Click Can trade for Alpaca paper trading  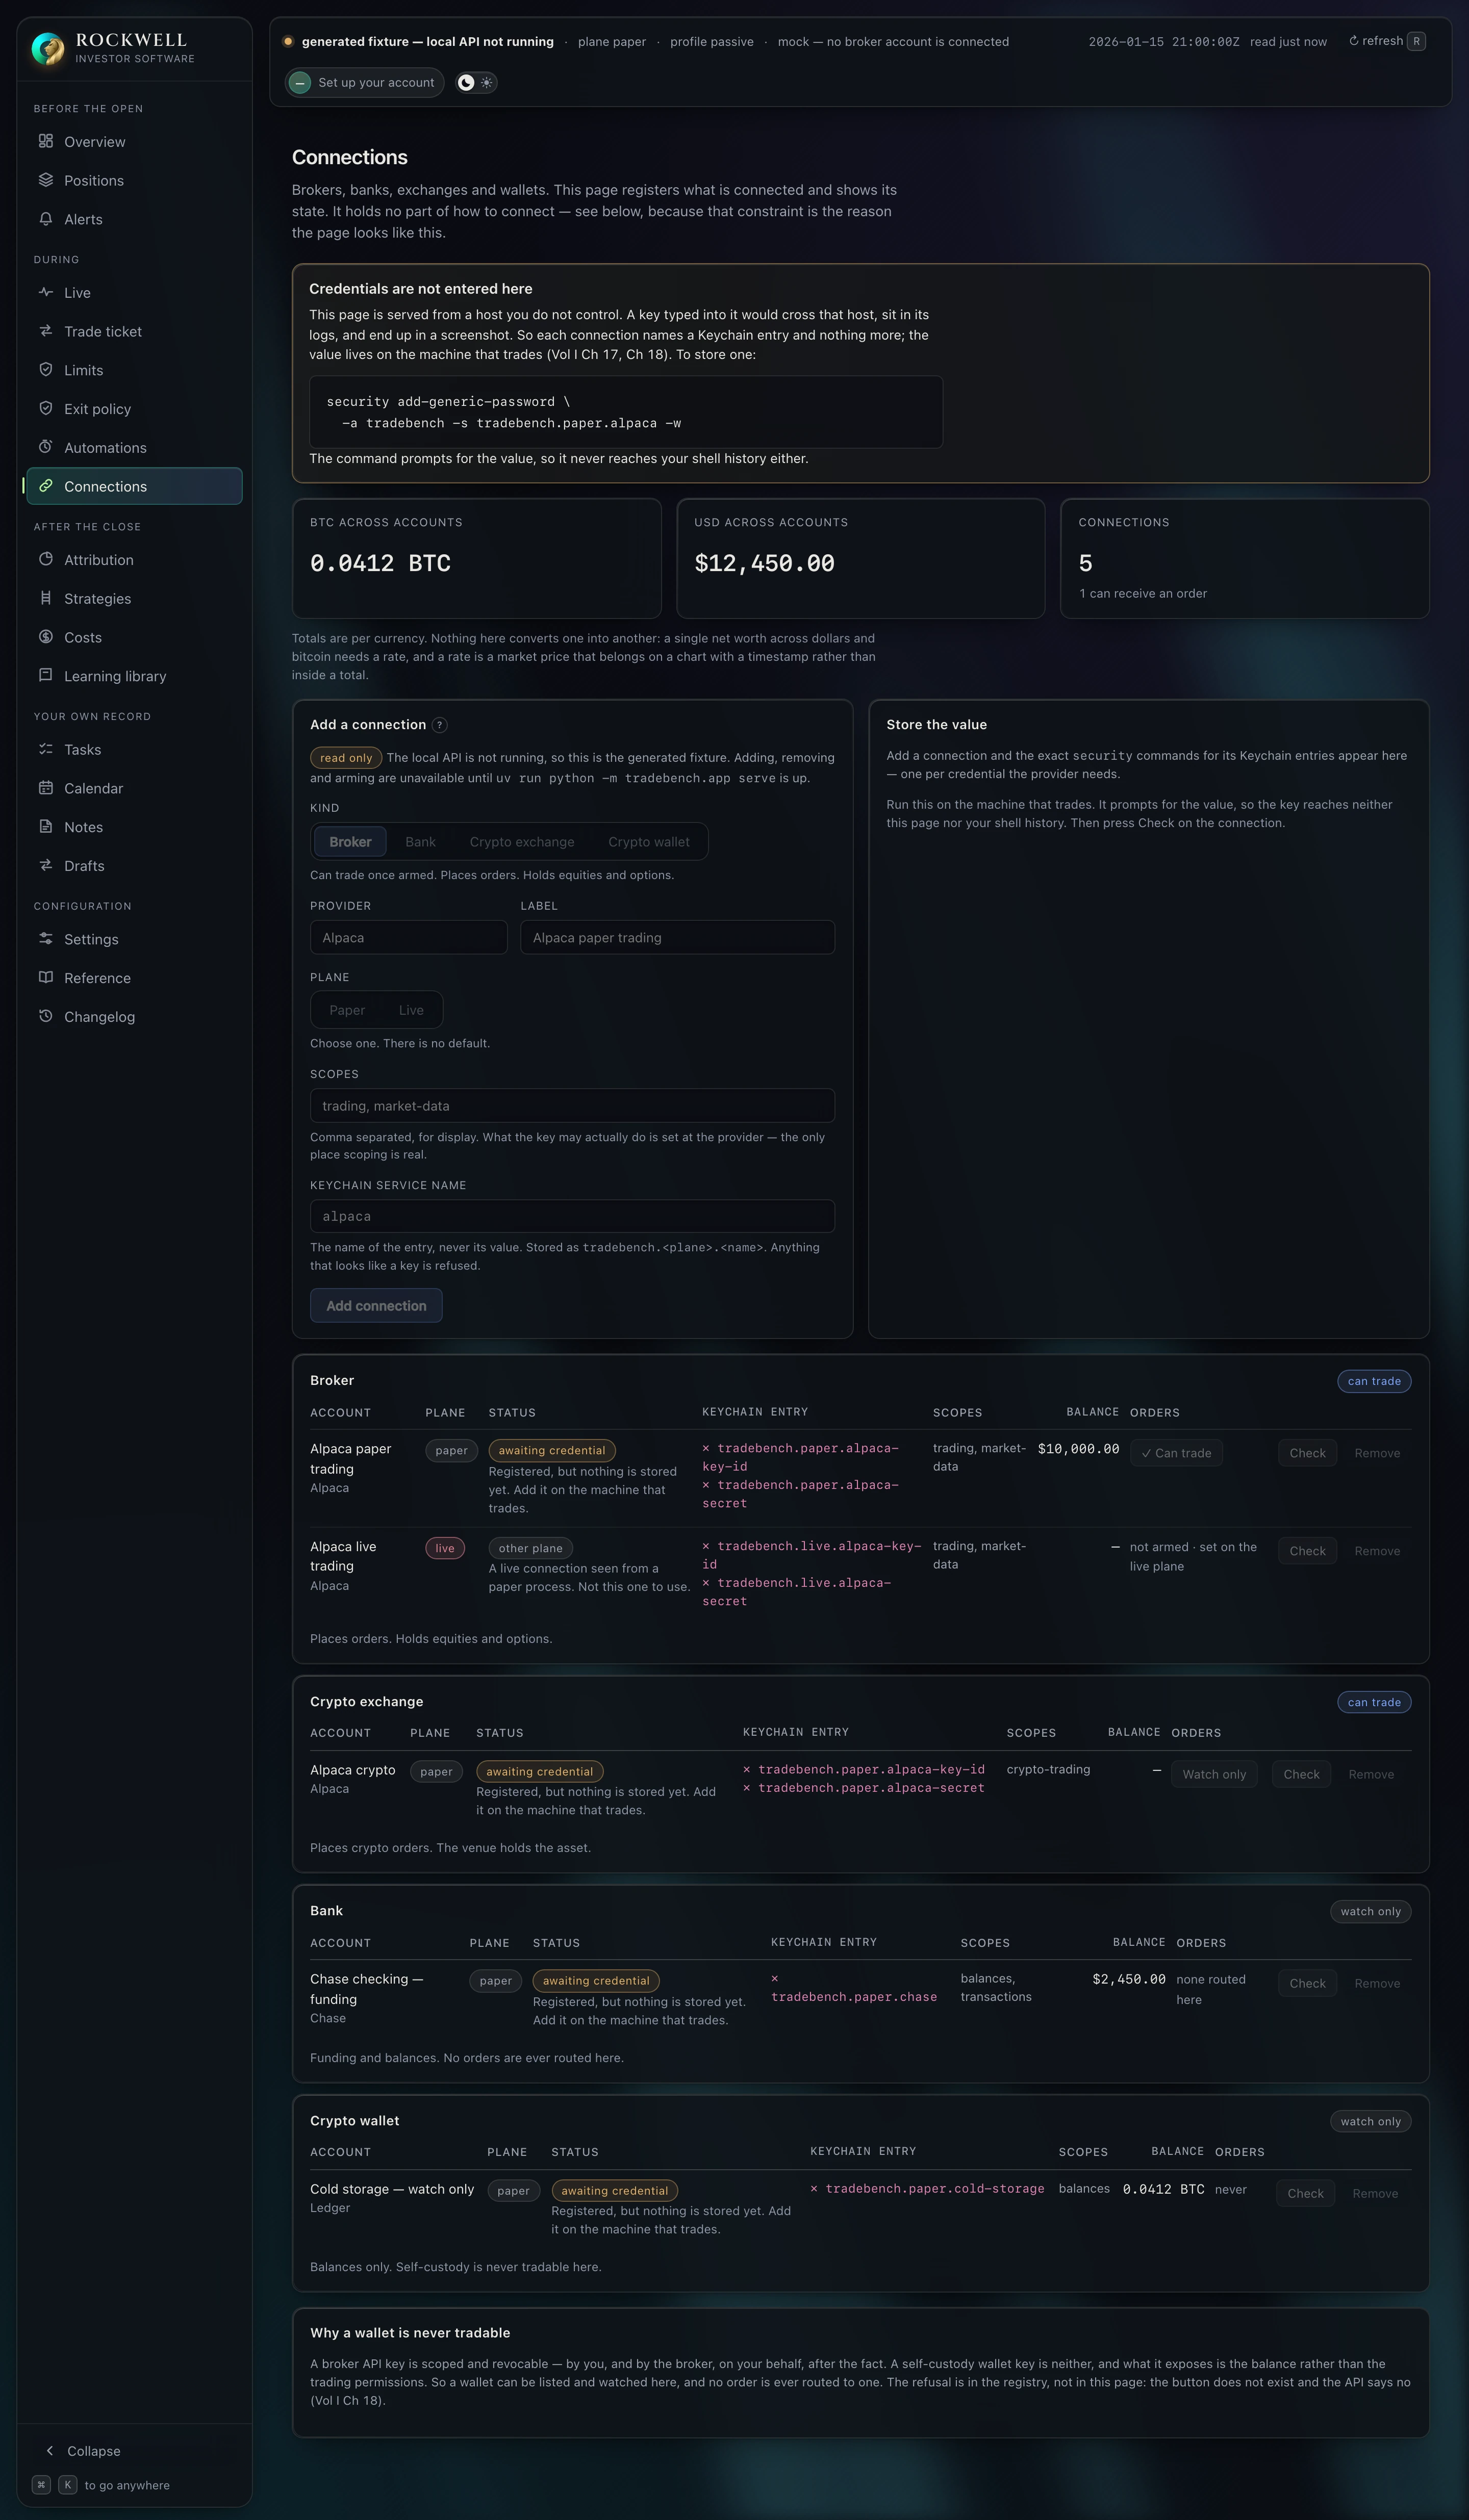[1176, 1453]
